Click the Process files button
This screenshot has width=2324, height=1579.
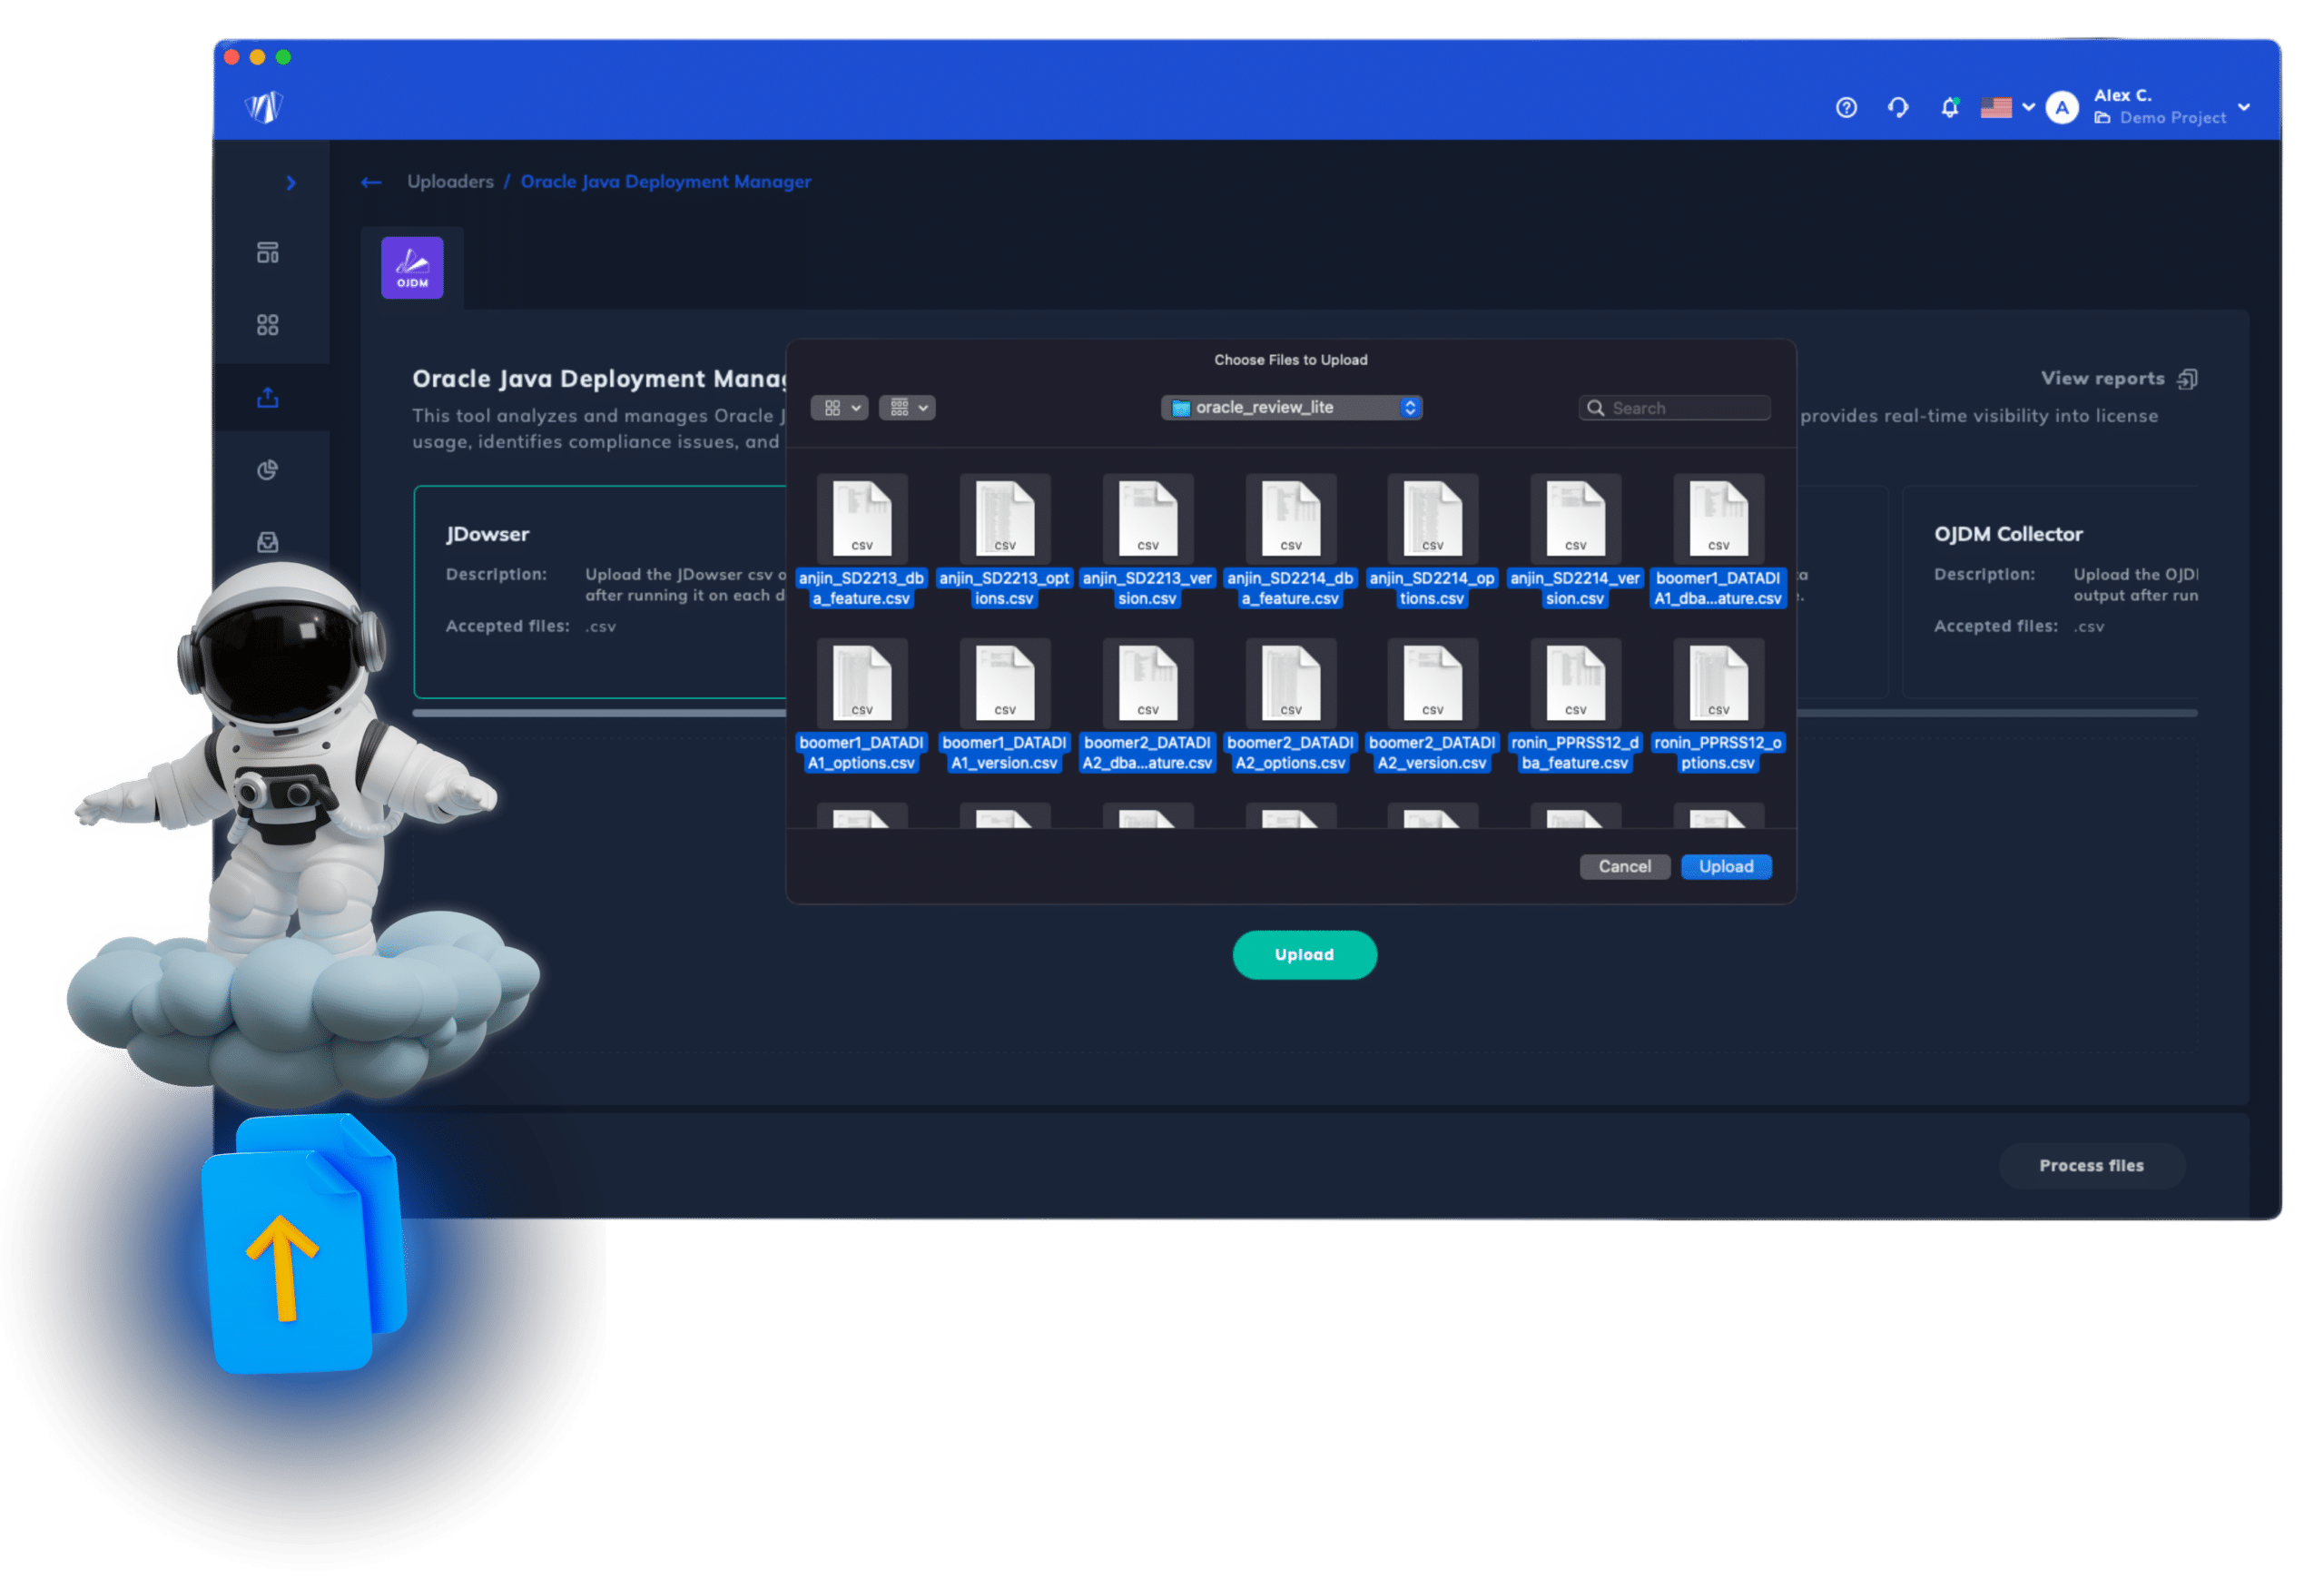(2091, 1166)
